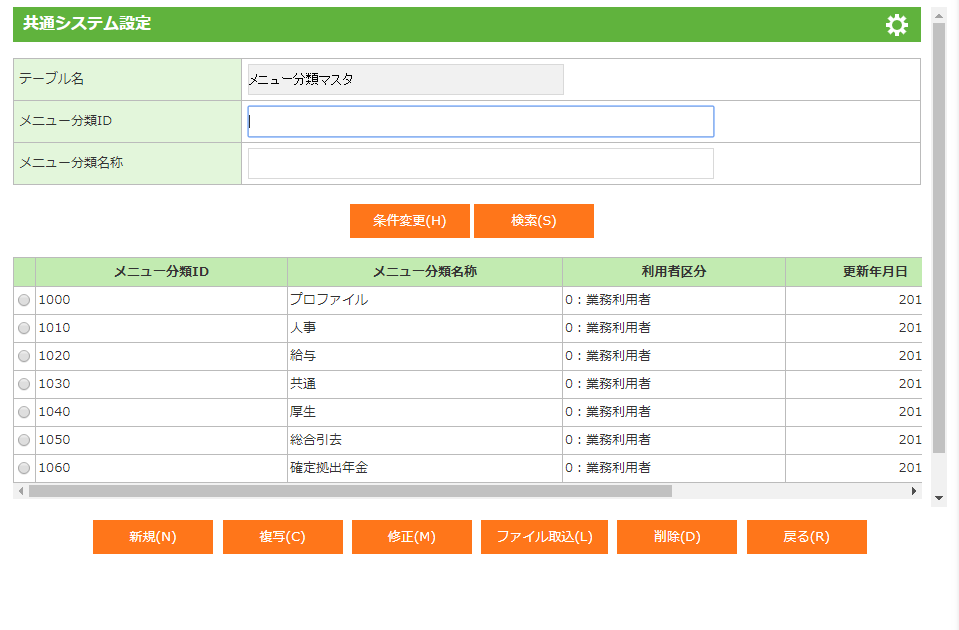Viewport: 959px width, 630px height.
Task: Focus the メニュー分類ID input field
Action: click(x=480, y=122)
